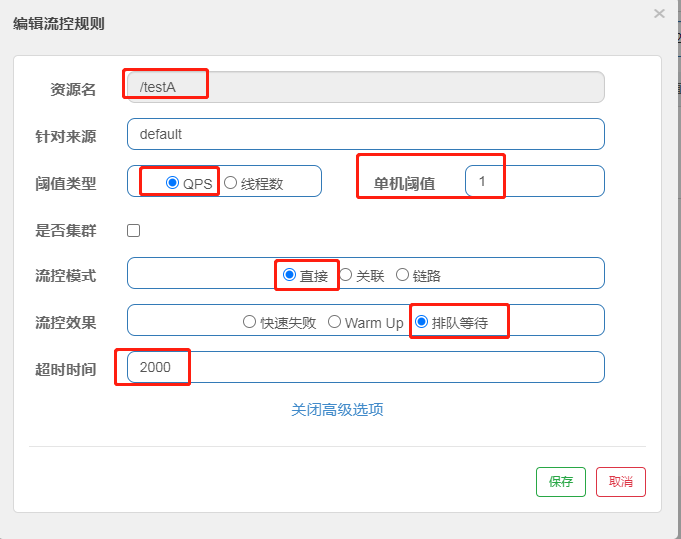Save the rule with 保存 button
The image size is (681, 539).
(561, 482)
